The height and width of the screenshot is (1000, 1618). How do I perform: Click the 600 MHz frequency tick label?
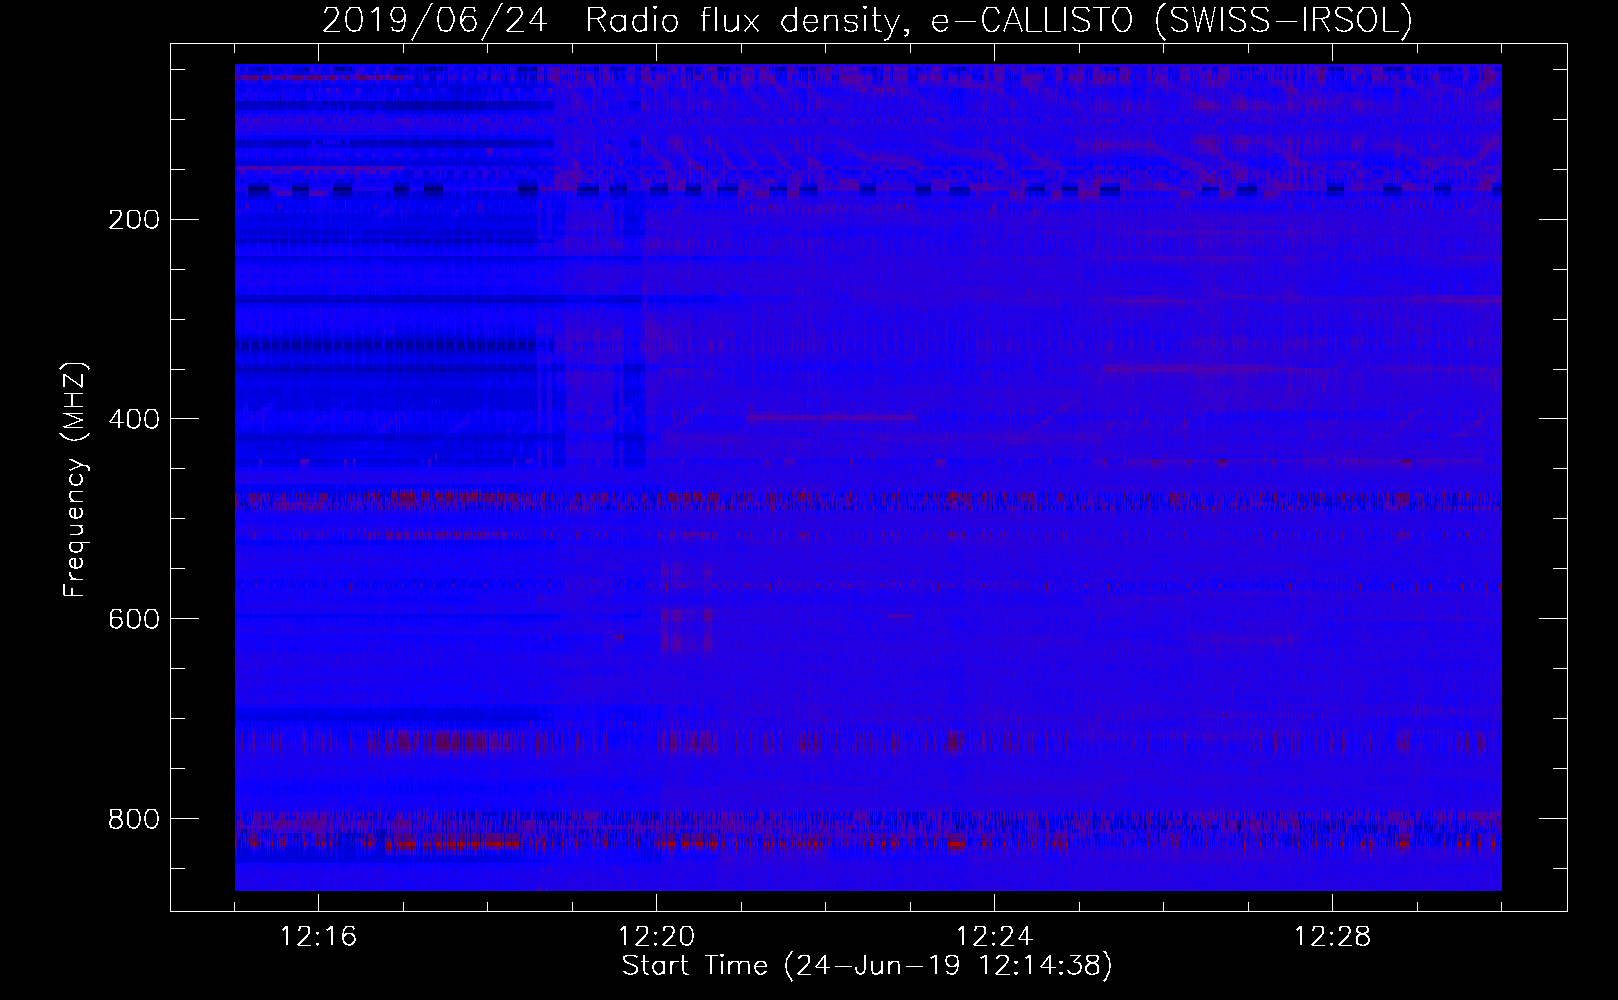coord(133,619)
